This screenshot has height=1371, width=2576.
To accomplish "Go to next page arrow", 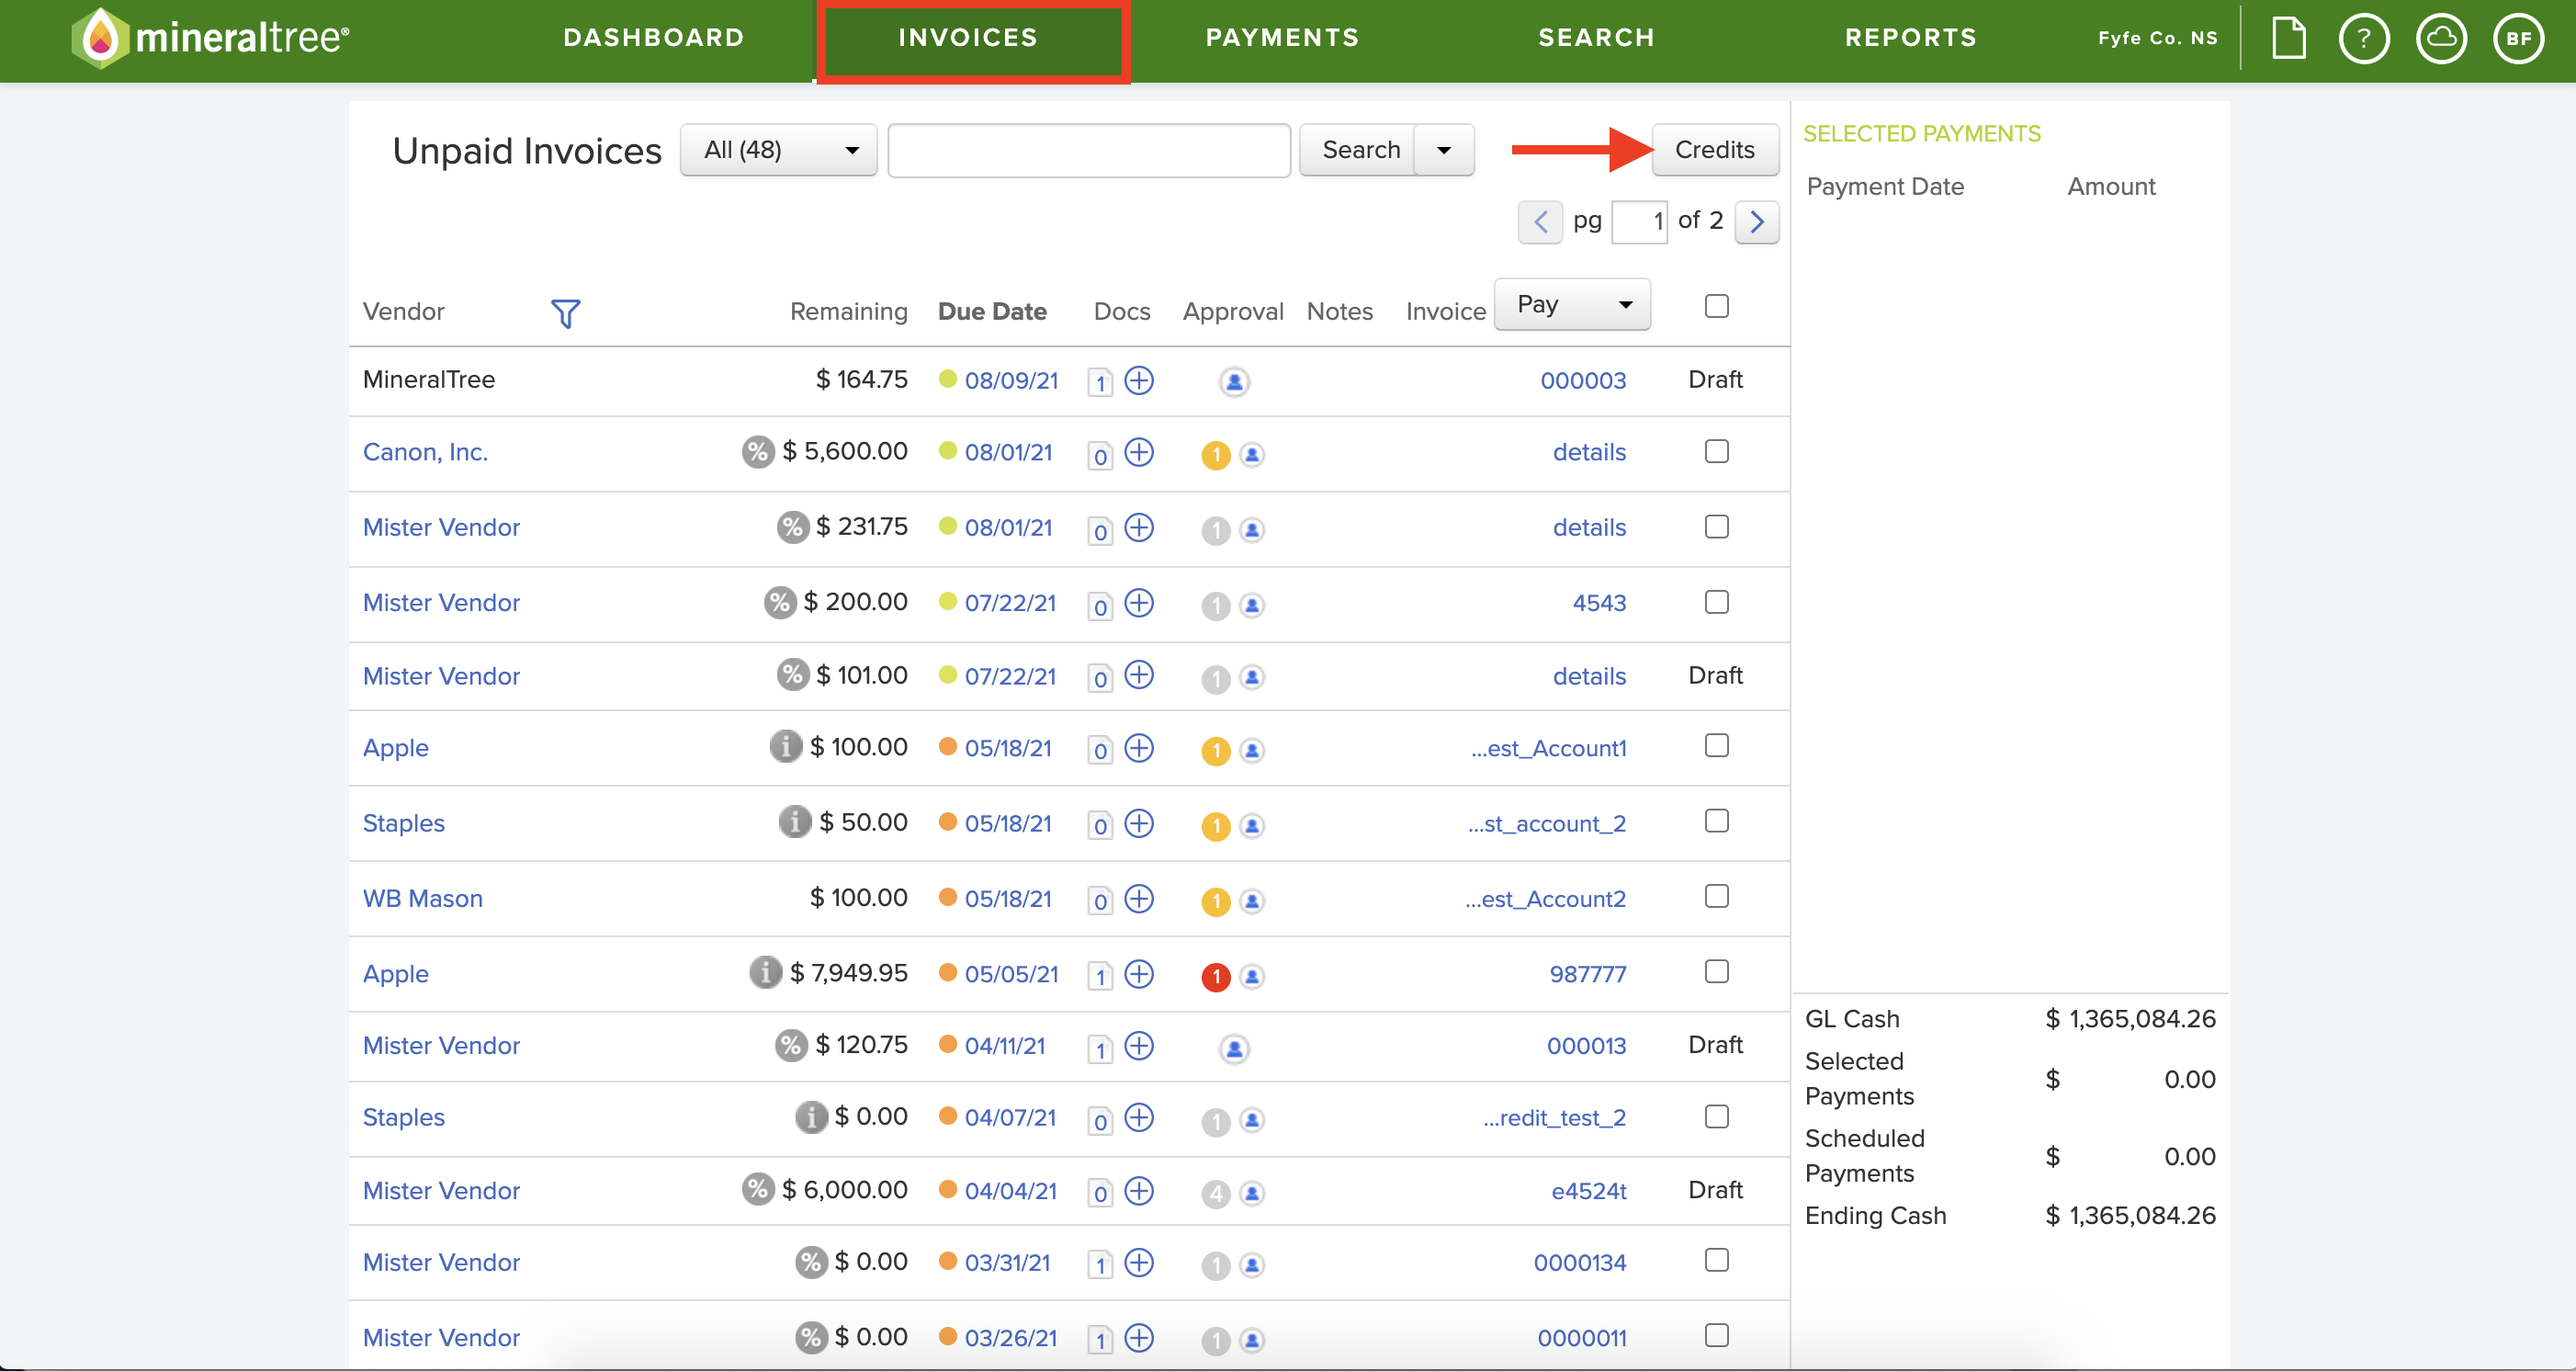I will click(x=1757, y=221).
